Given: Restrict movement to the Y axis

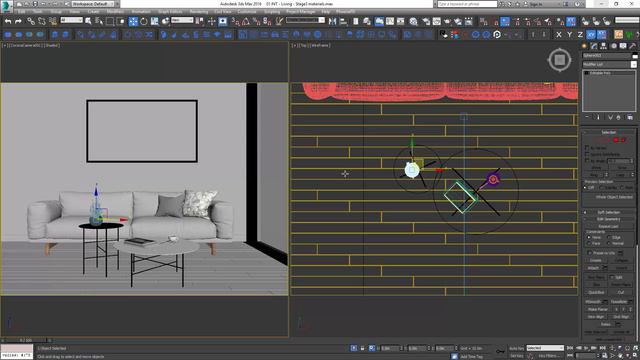Looking at the screenshot, I should coord(569,35).
